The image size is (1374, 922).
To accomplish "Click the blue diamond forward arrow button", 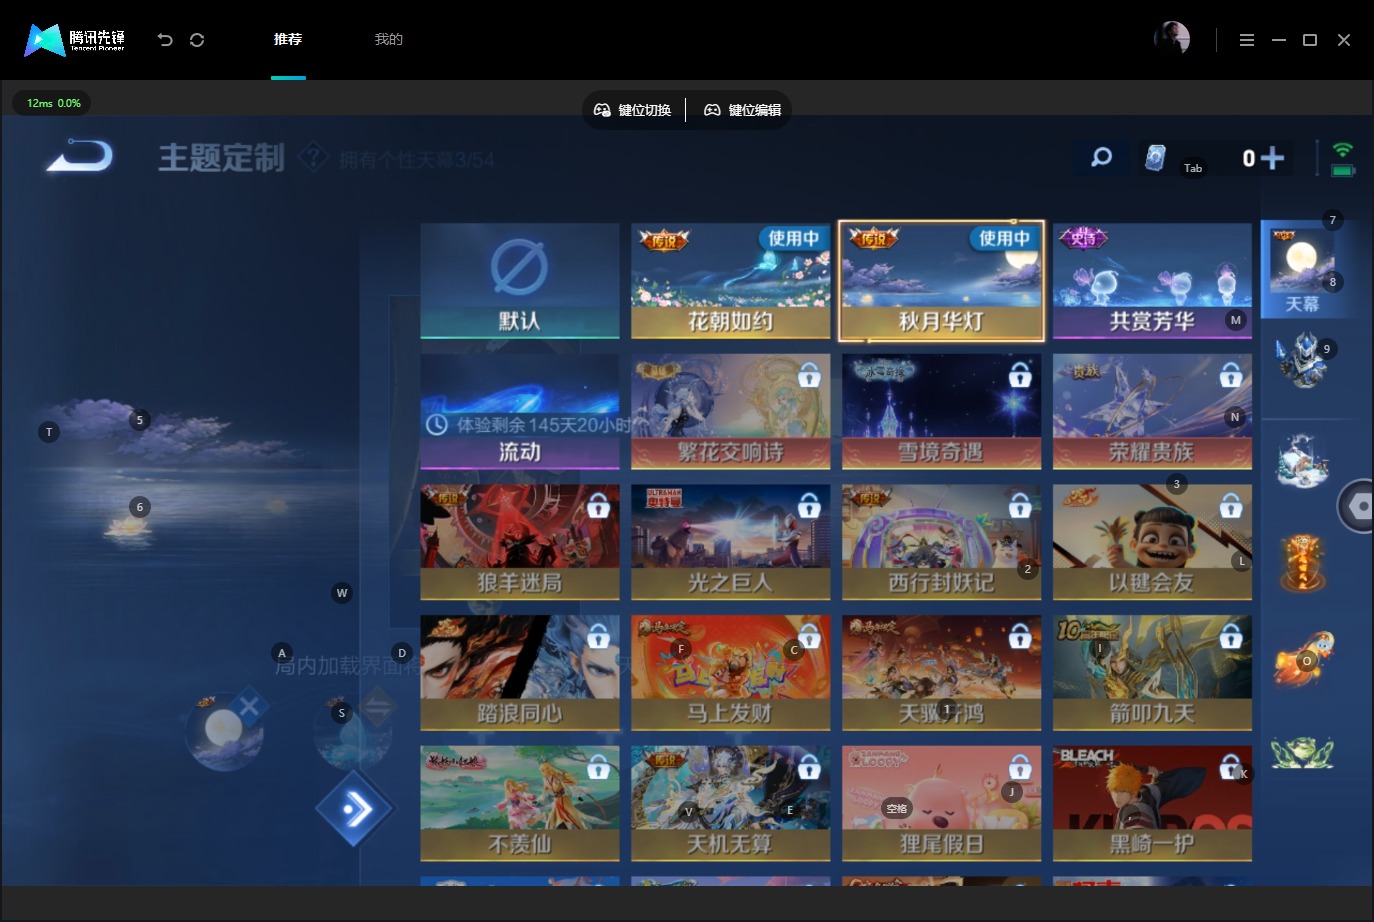I will (355, 808).
